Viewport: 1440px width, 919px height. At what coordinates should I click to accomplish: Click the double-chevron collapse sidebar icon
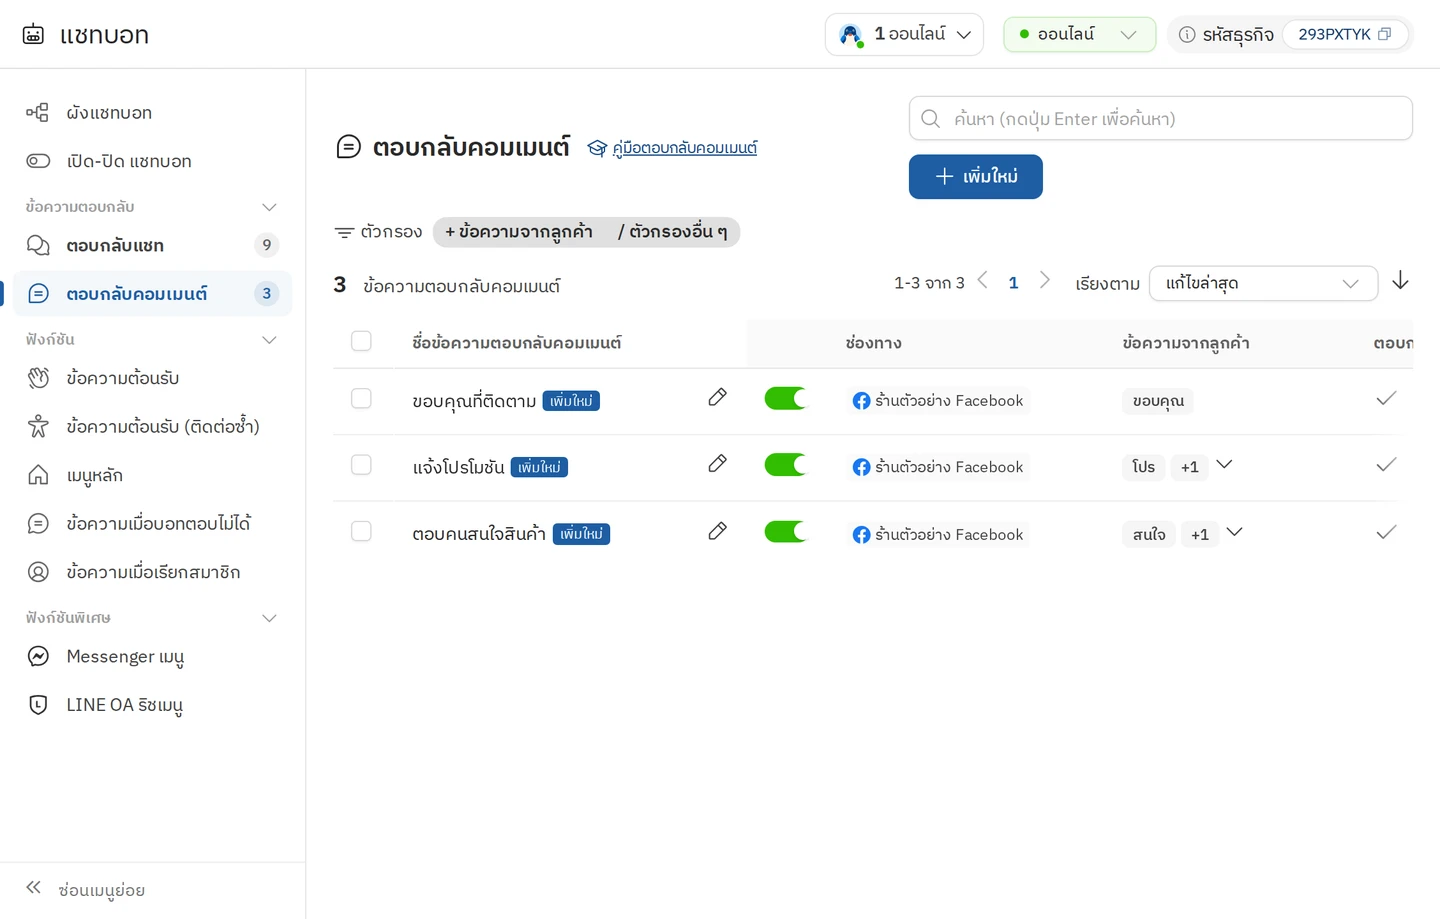tap(33, 888)
